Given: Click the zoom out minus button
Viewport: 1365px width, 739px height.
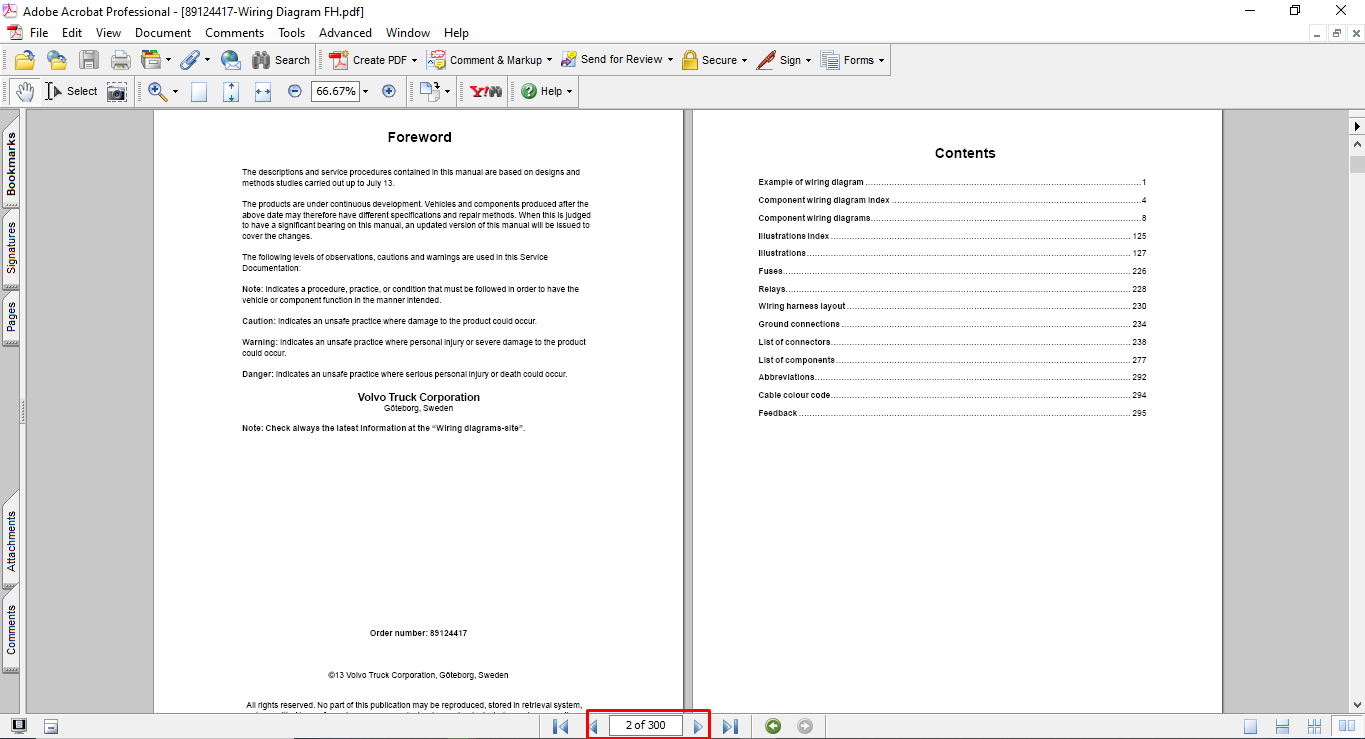Looking at the screenshot, I should [x=295, y=91].
